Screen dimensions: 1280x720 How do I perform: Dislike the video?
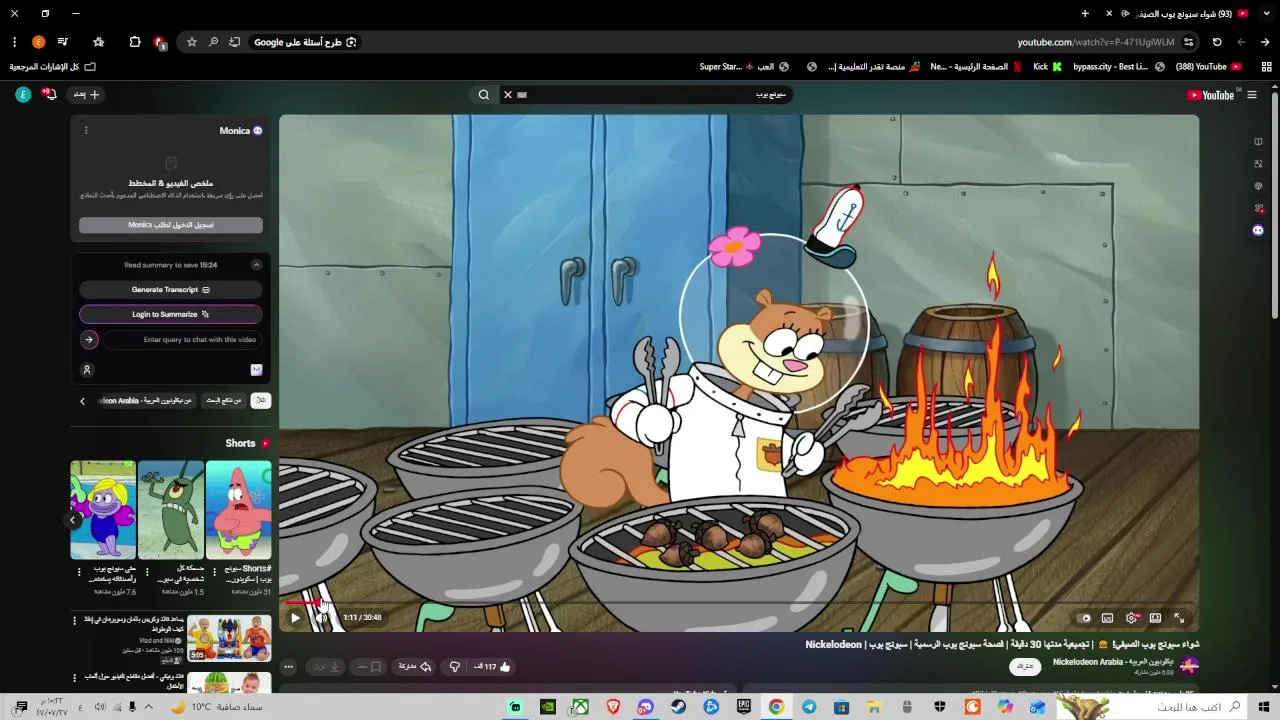pyautogui.click(x=454, y=666)
